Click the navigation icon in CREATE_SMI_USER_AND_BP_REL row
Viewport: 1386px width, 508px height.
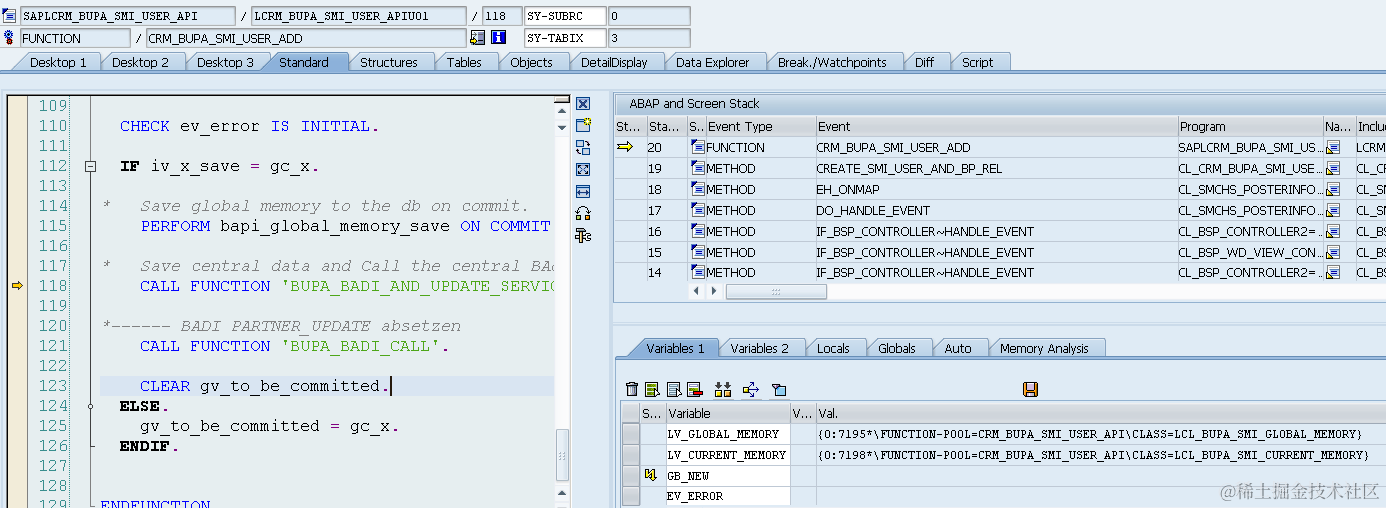click(x=1332, y=168)
